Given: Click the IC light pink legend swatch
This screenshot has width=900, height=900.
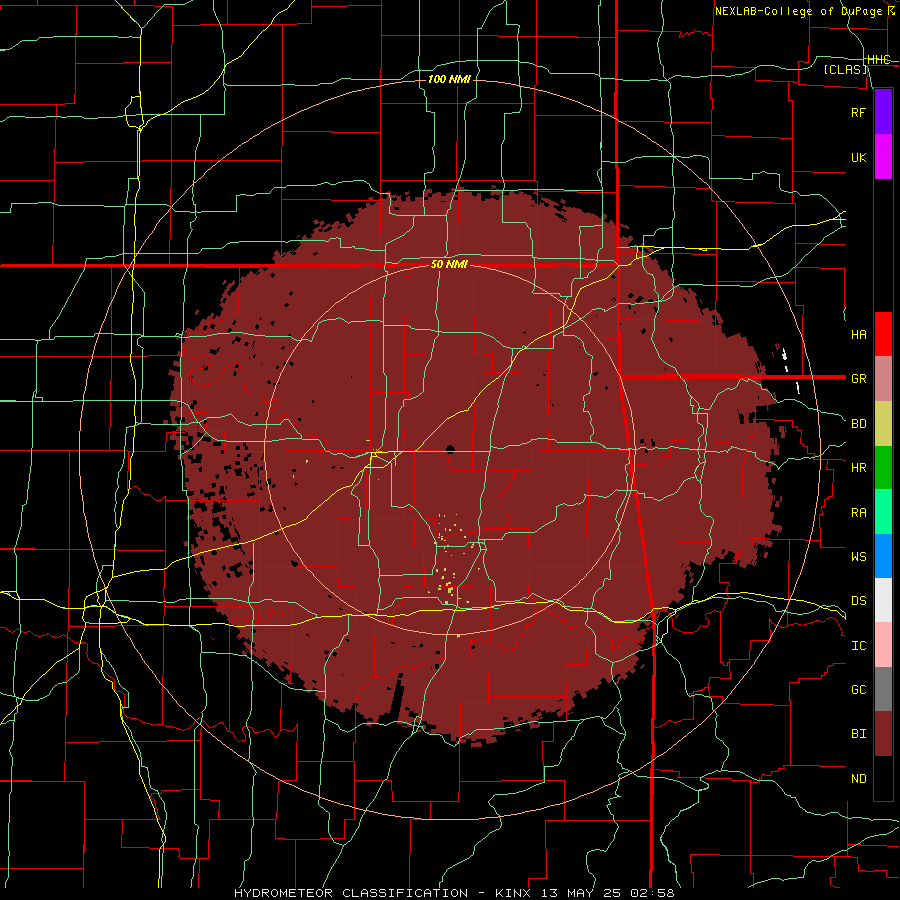Looking at the screenshot, I should (883, 645).
